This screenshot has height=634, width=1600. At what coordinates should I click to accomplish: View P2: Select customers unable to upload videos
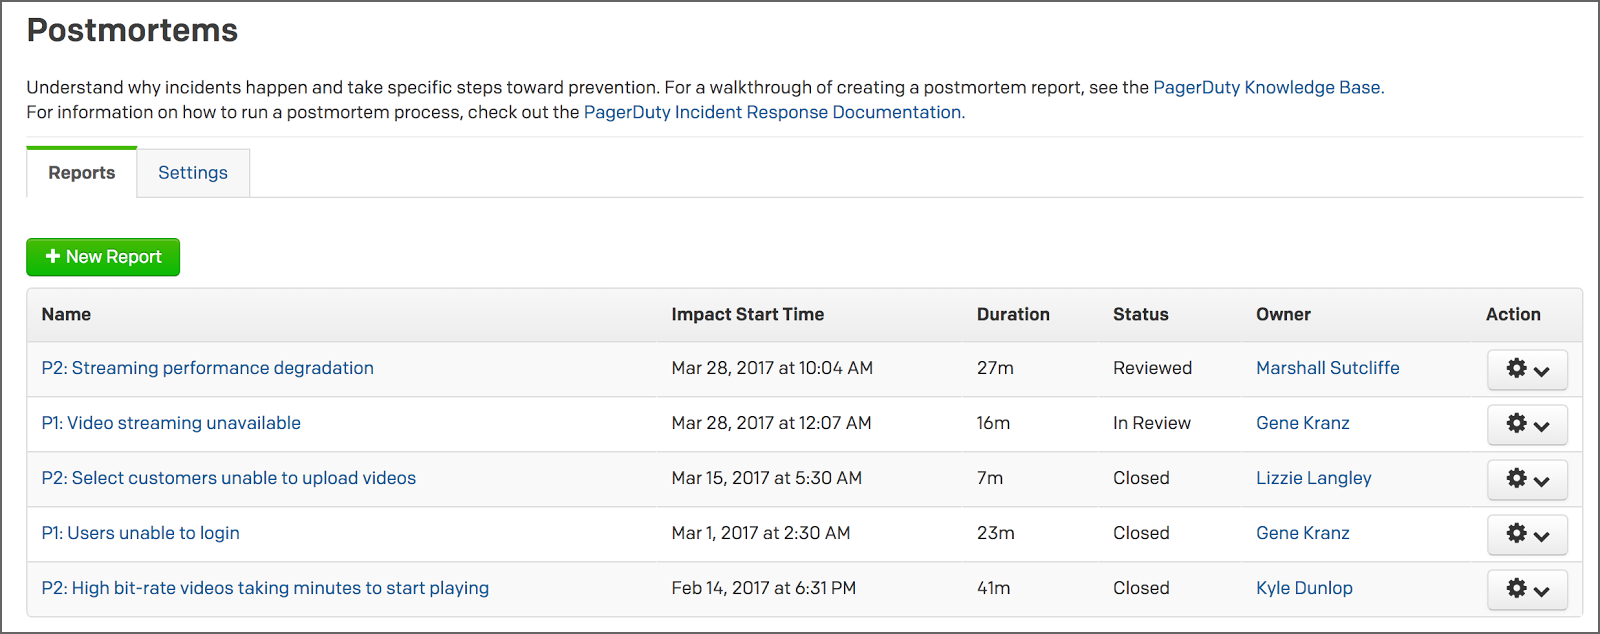(228, 478)
